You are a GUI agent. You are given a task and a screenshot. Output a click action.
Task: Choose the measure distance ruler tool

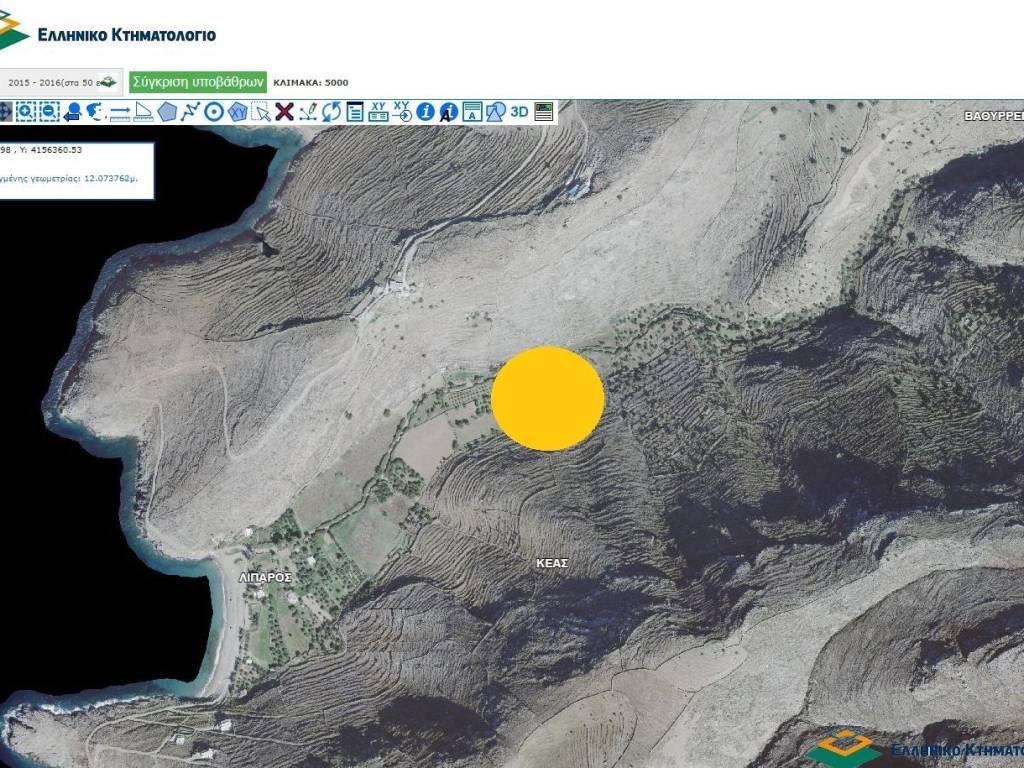tap(120, 112)
